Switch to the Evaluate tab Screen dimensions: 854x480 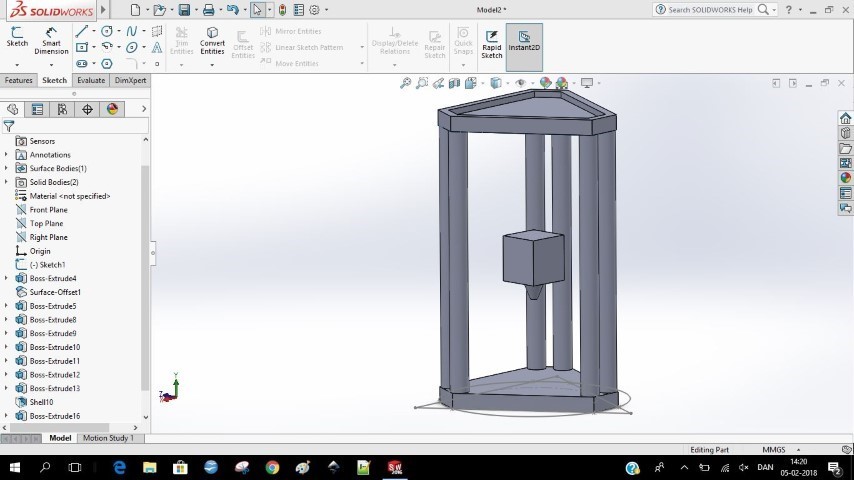pos(91,80)
